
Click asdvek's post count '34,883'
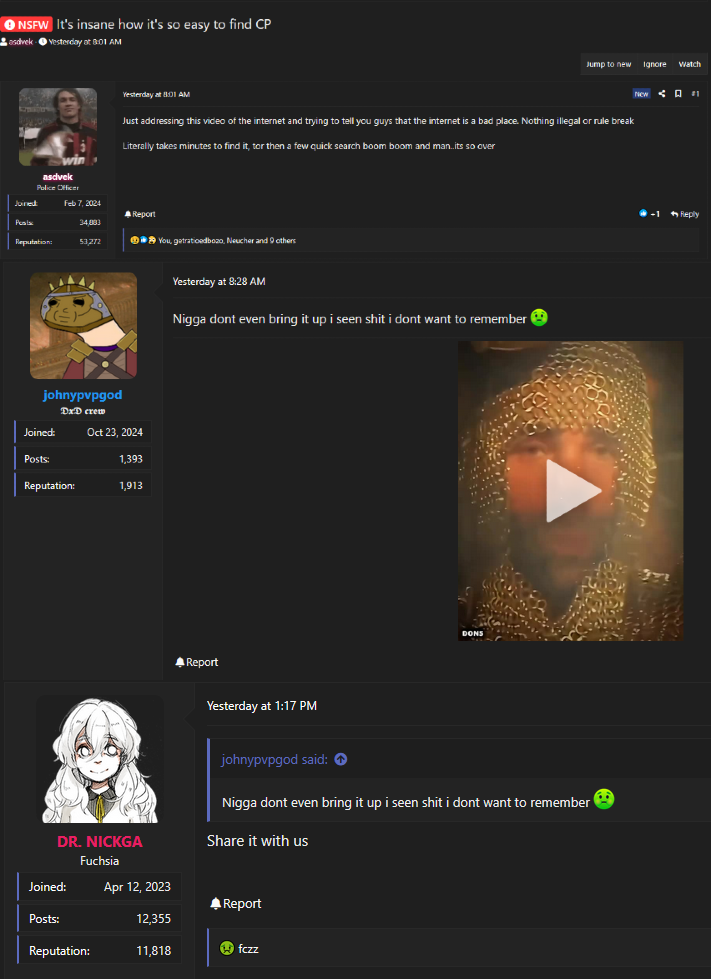pos(90,222)
